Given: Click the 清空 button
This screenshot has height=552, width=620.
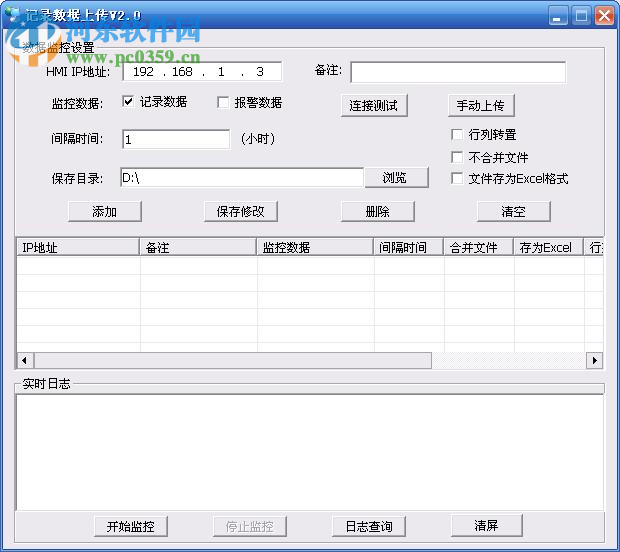Looking at the screenshot, I should [x=514, y=212].
